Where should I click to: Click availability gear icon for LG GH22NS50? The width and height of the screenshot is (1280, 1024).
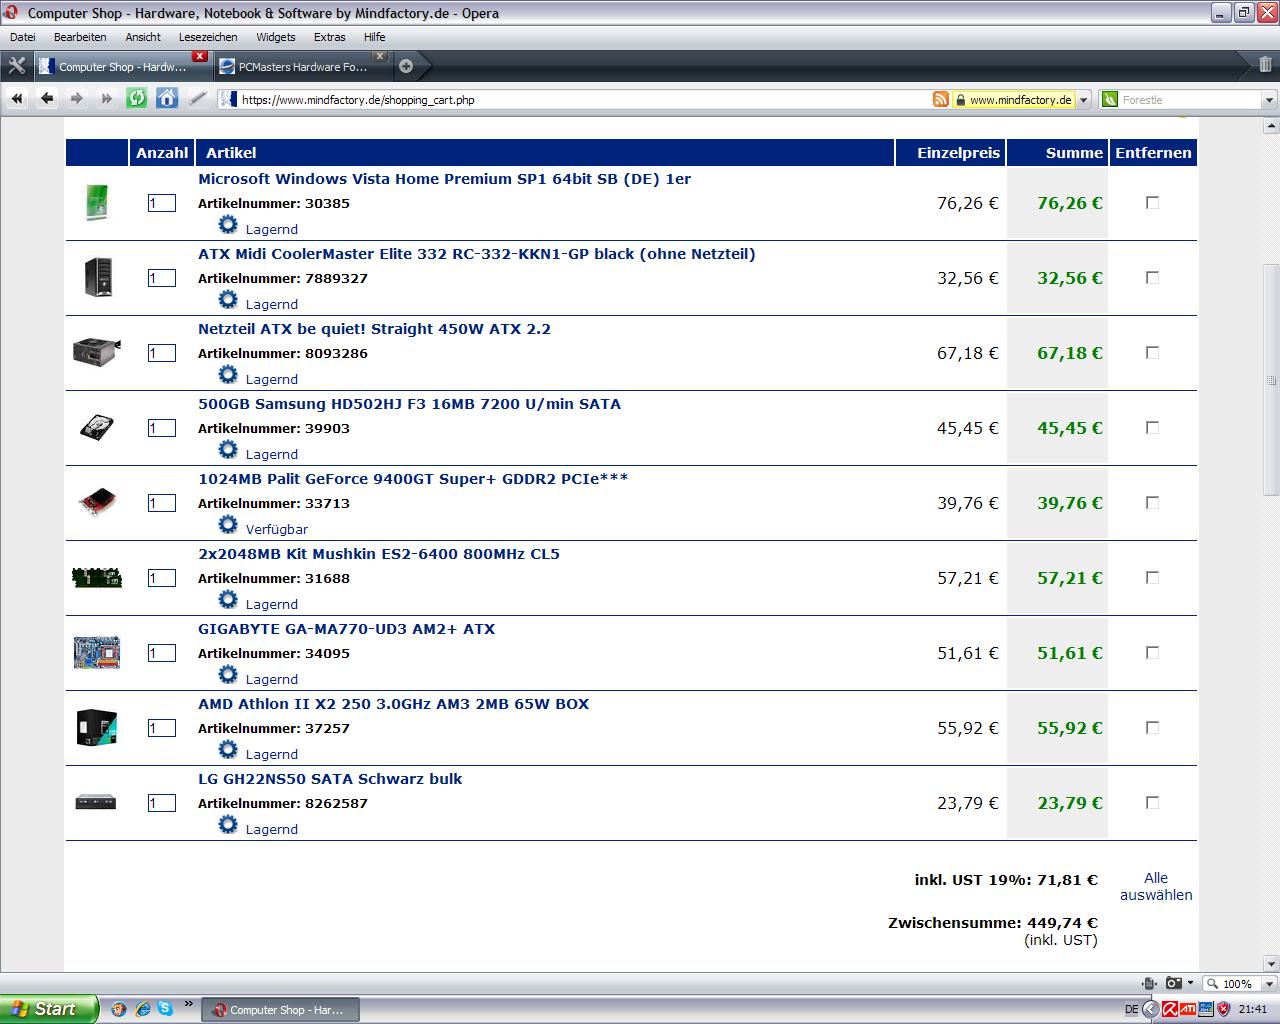[x=228, y=824]
